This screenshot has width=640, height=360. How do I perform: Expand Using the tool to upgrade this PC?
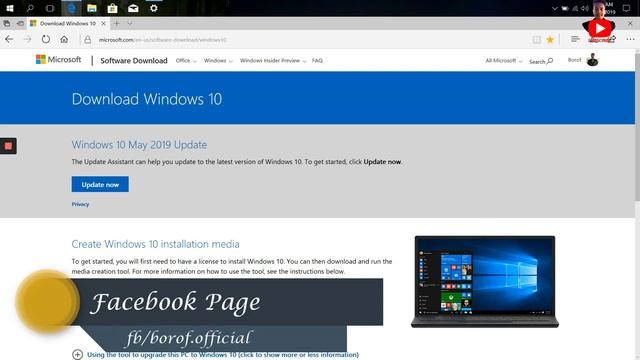point(215,355)
